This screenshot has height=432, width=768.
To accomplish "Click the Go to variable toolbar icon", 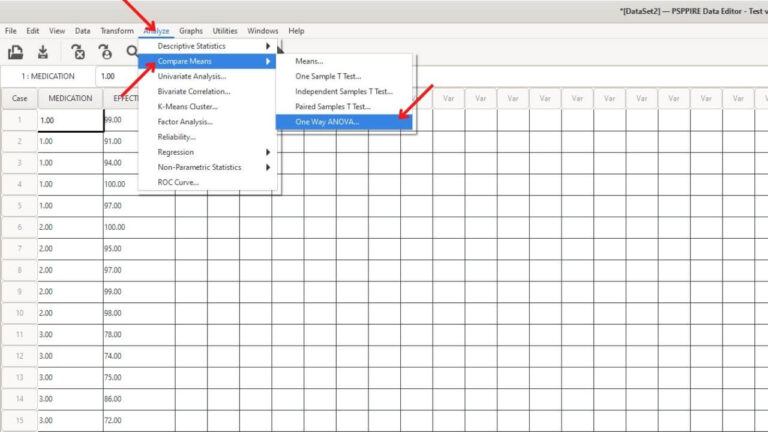I will click(x=78, y=52).
